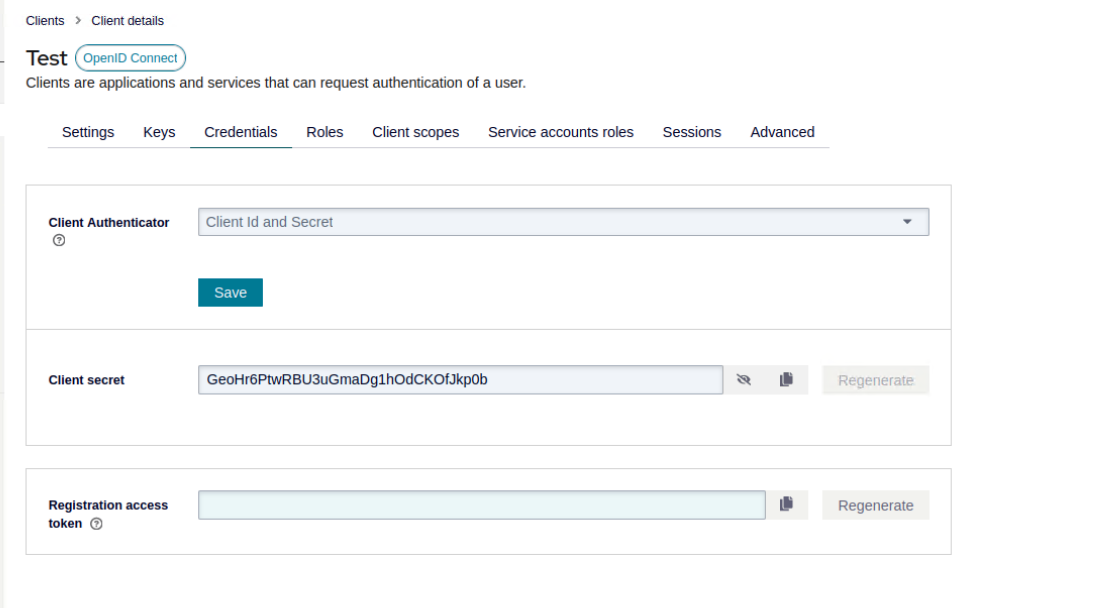This screenshot has height=608, width=1110.
Task: Open the Keys tab
Action: tap(159, 131)
